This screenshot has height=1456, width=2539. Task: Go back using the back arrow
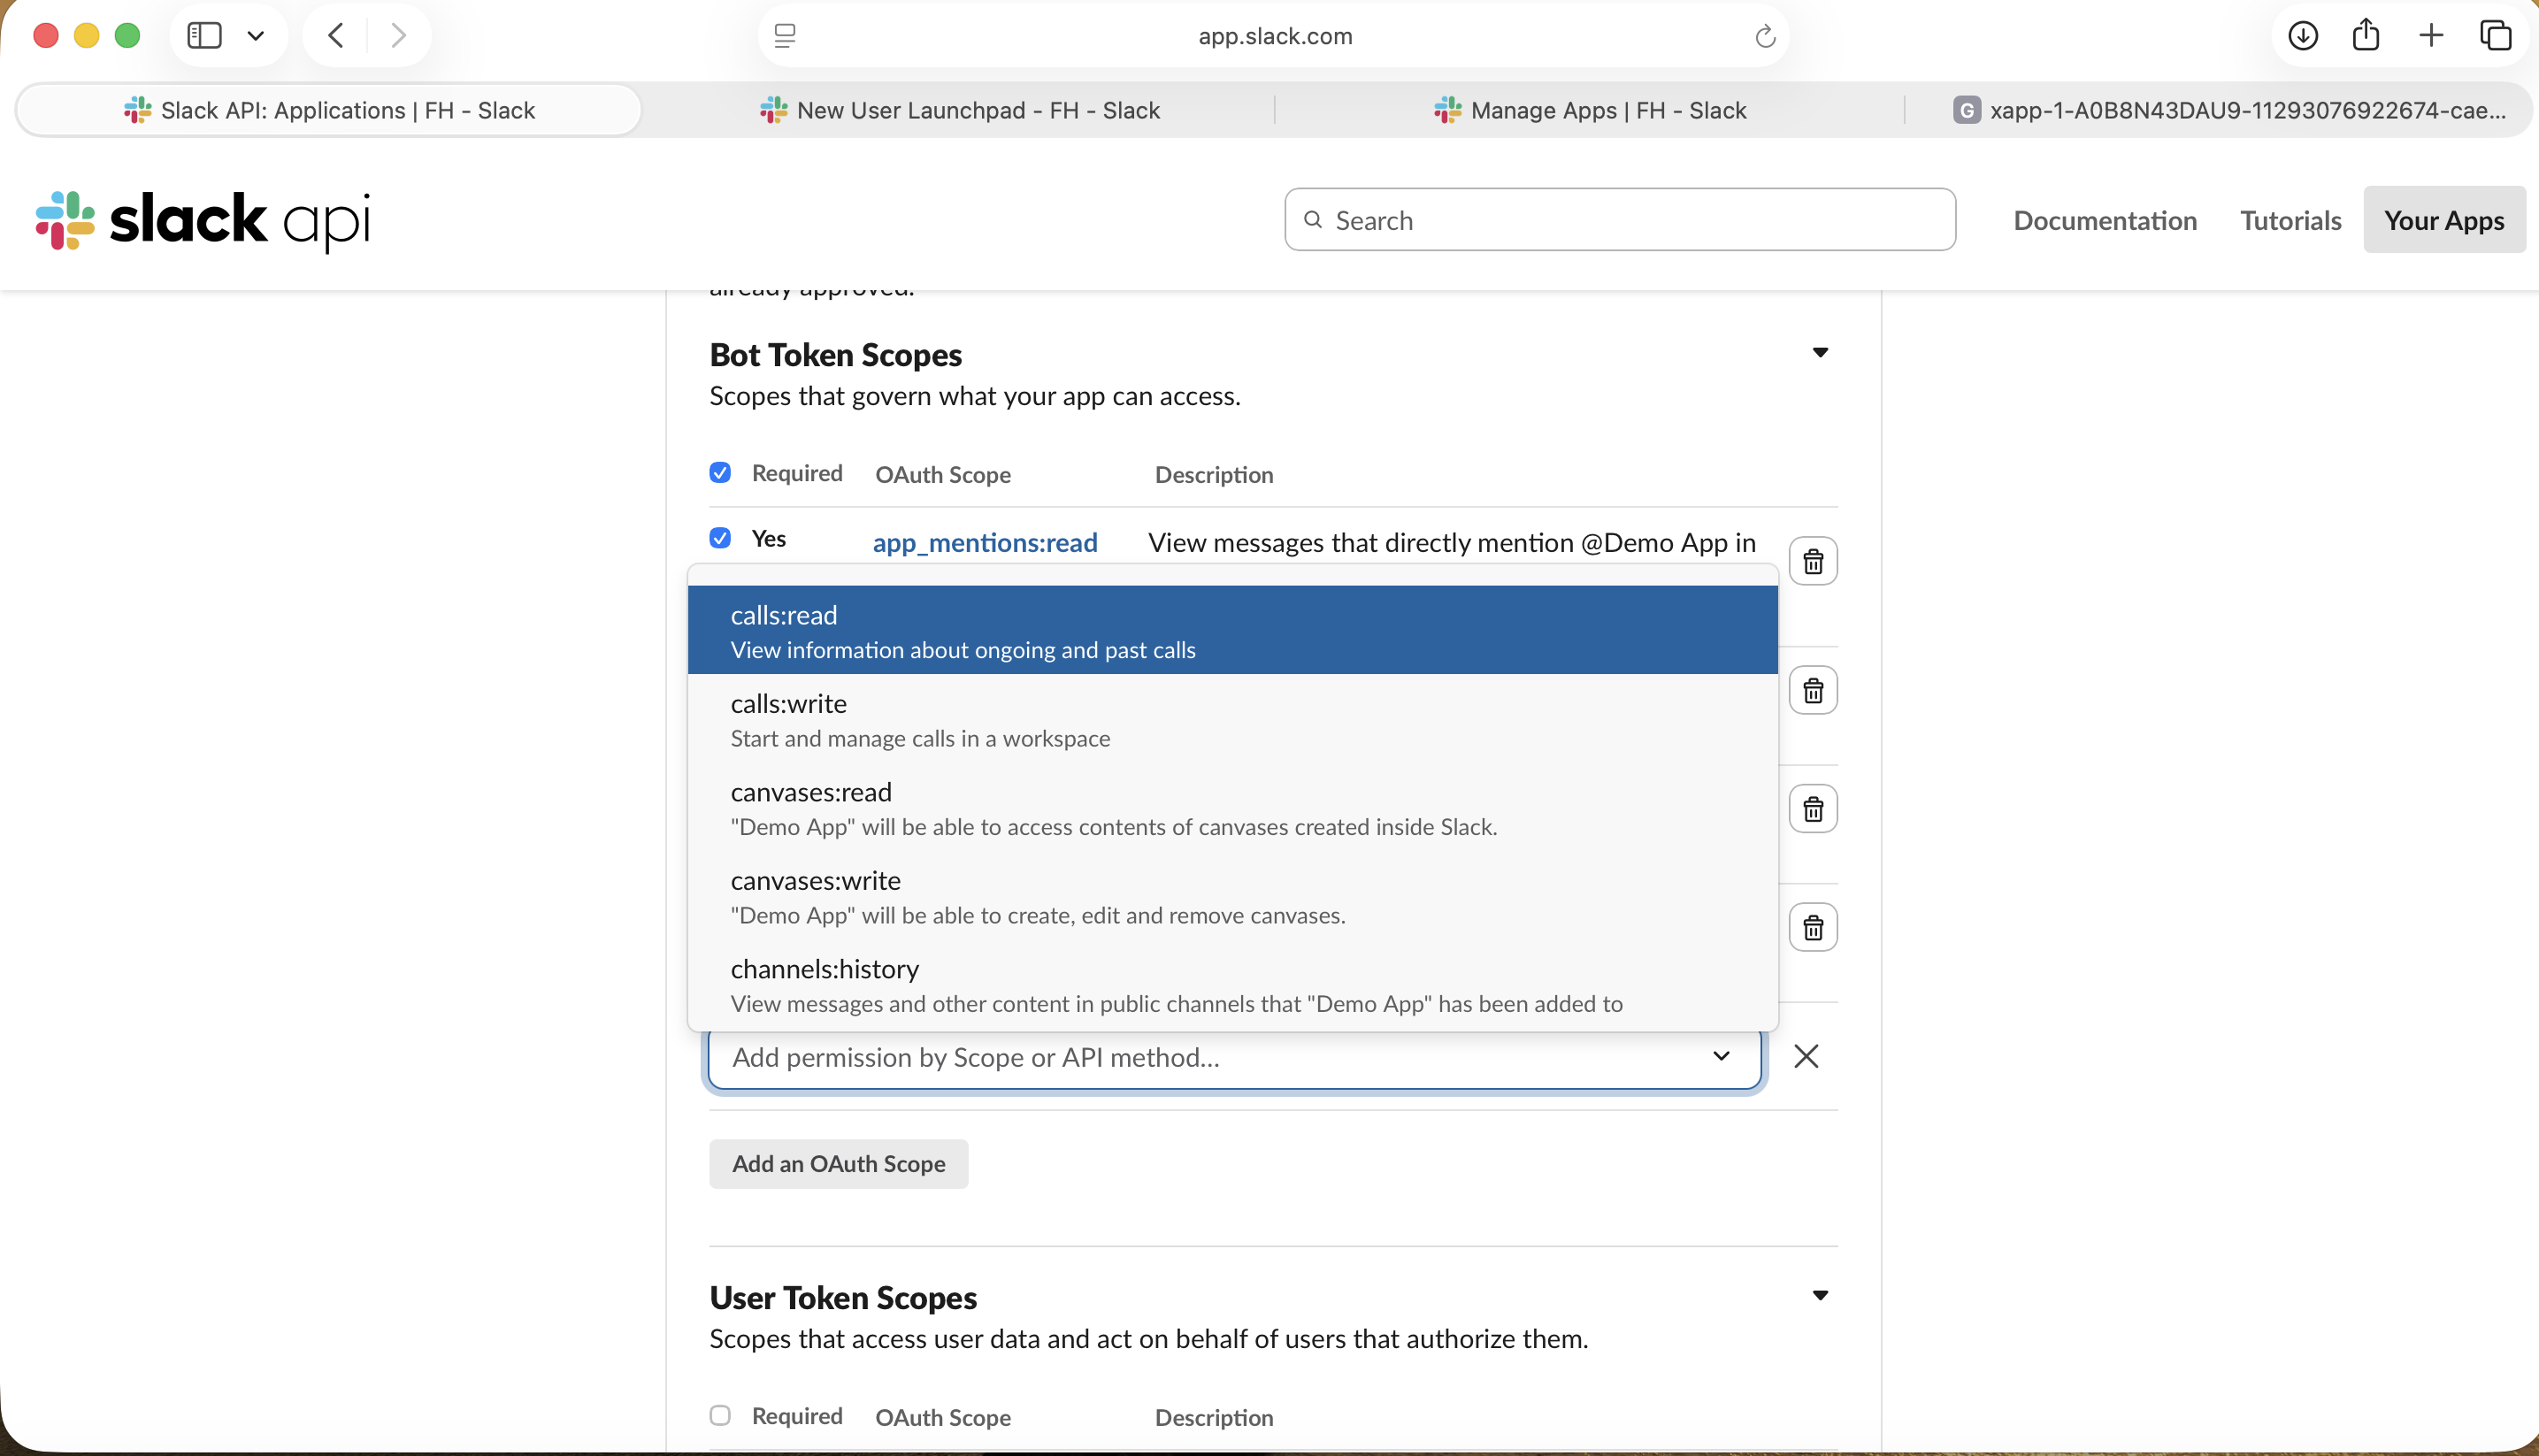pos(336,36)
